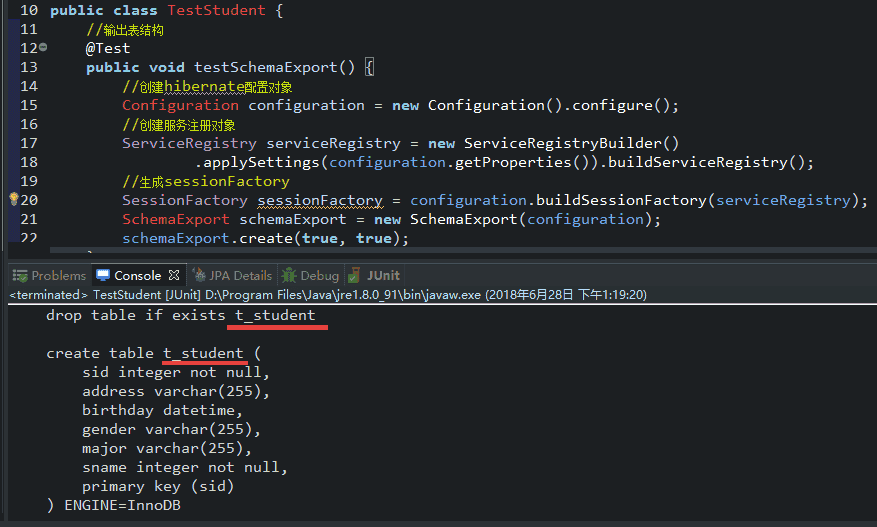Click the 'sid integer not null,' console line
Viewport: 877px width, 527px height.
pyautogui.click(x=176, y=373)
